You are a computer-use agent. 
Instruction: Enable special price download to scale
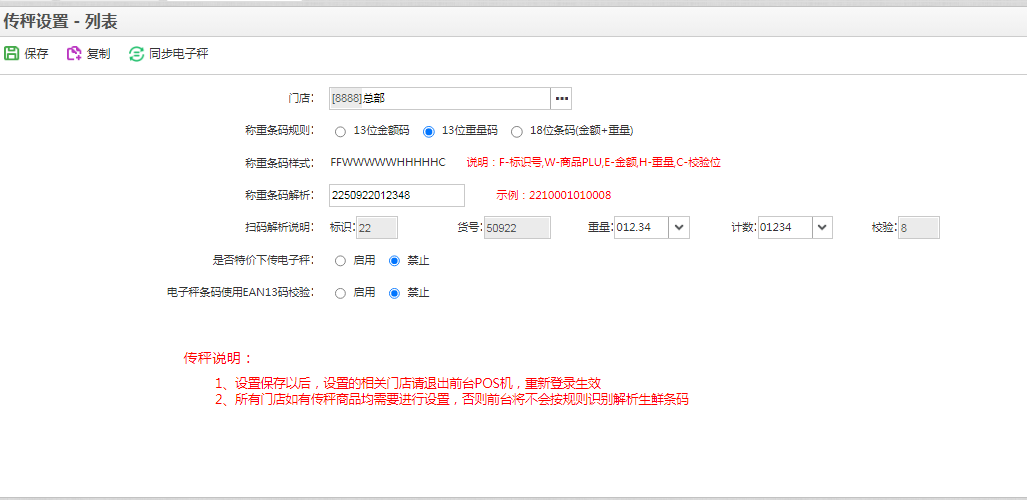341,261
